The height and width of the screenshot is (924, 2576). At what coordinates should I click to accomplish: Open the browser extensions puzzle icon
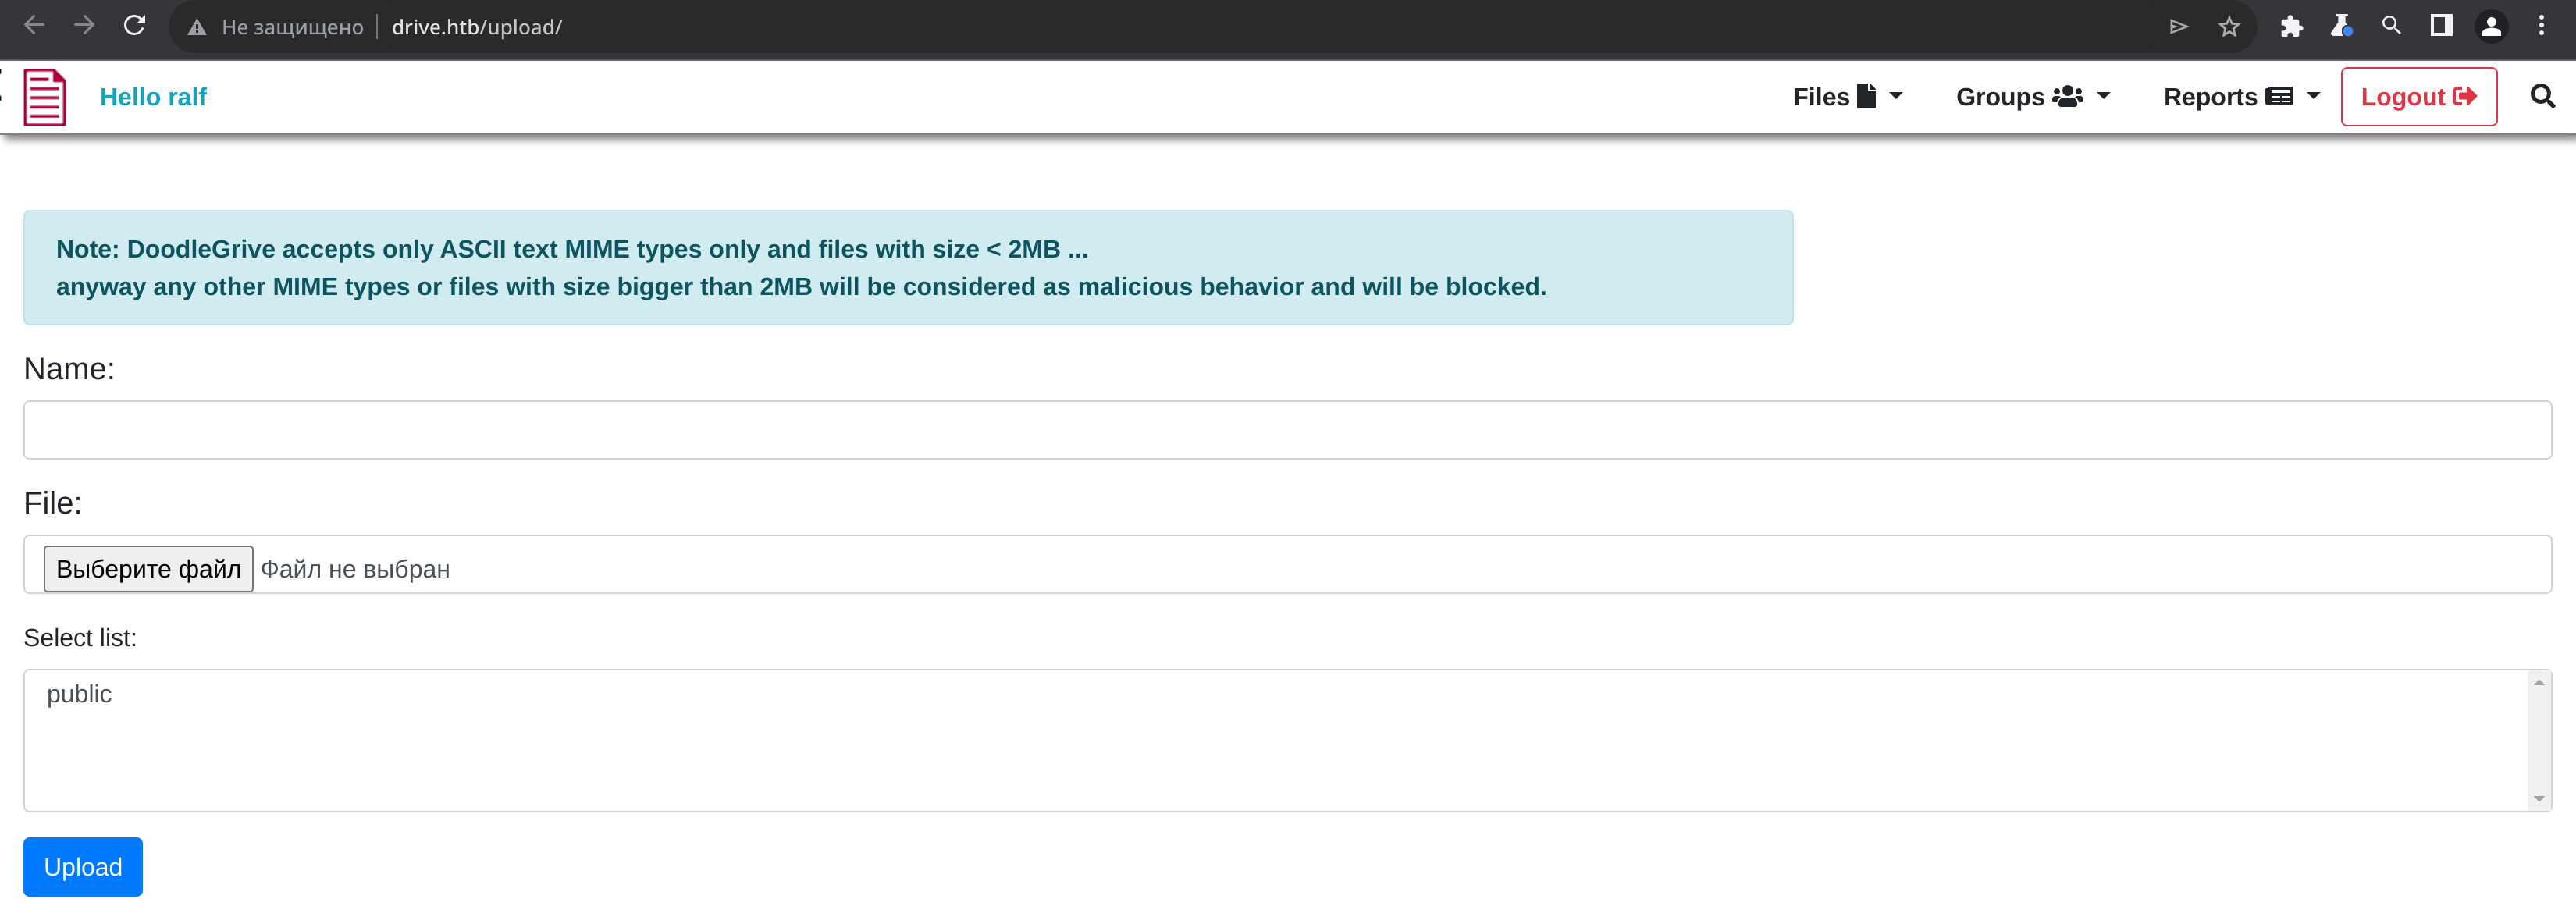click(x=2291, y=27)
